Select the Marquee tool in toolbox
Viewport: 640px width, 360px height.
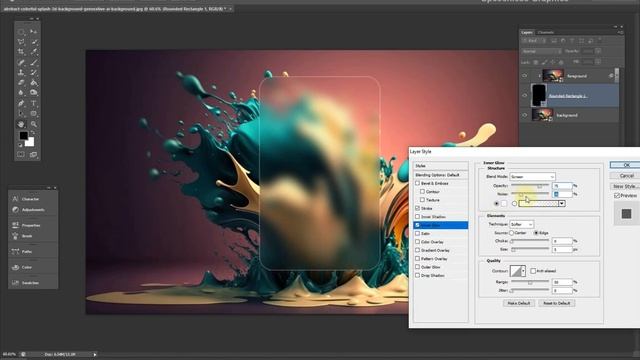click(21, 31)
